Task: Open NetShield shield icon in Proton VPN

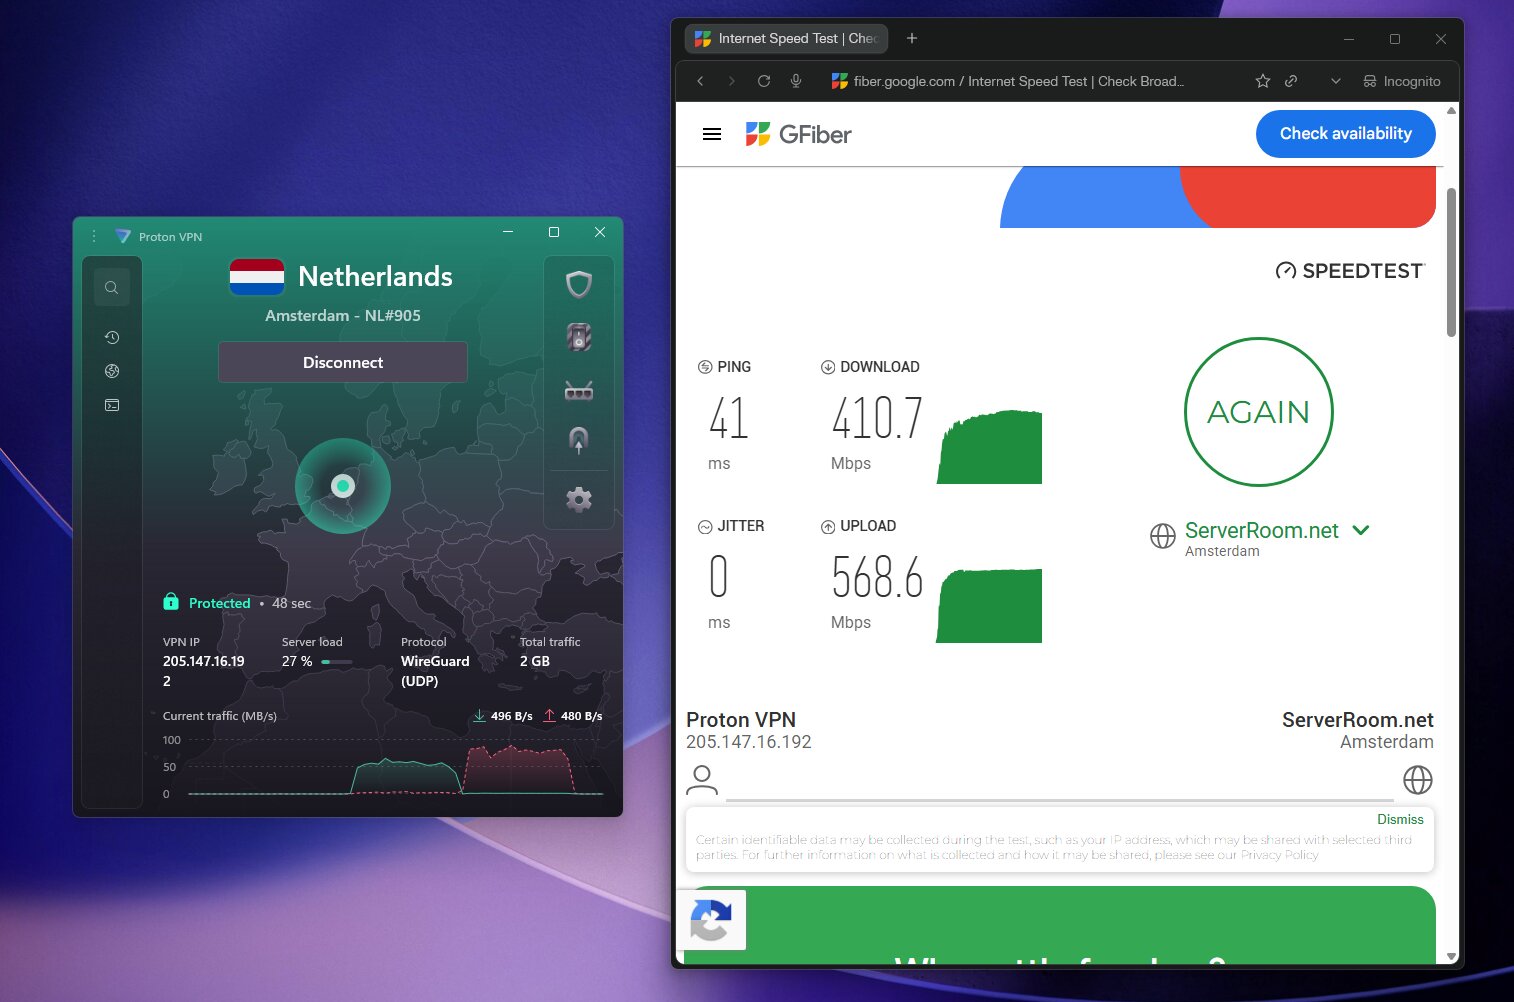Action: click(579, 284)
